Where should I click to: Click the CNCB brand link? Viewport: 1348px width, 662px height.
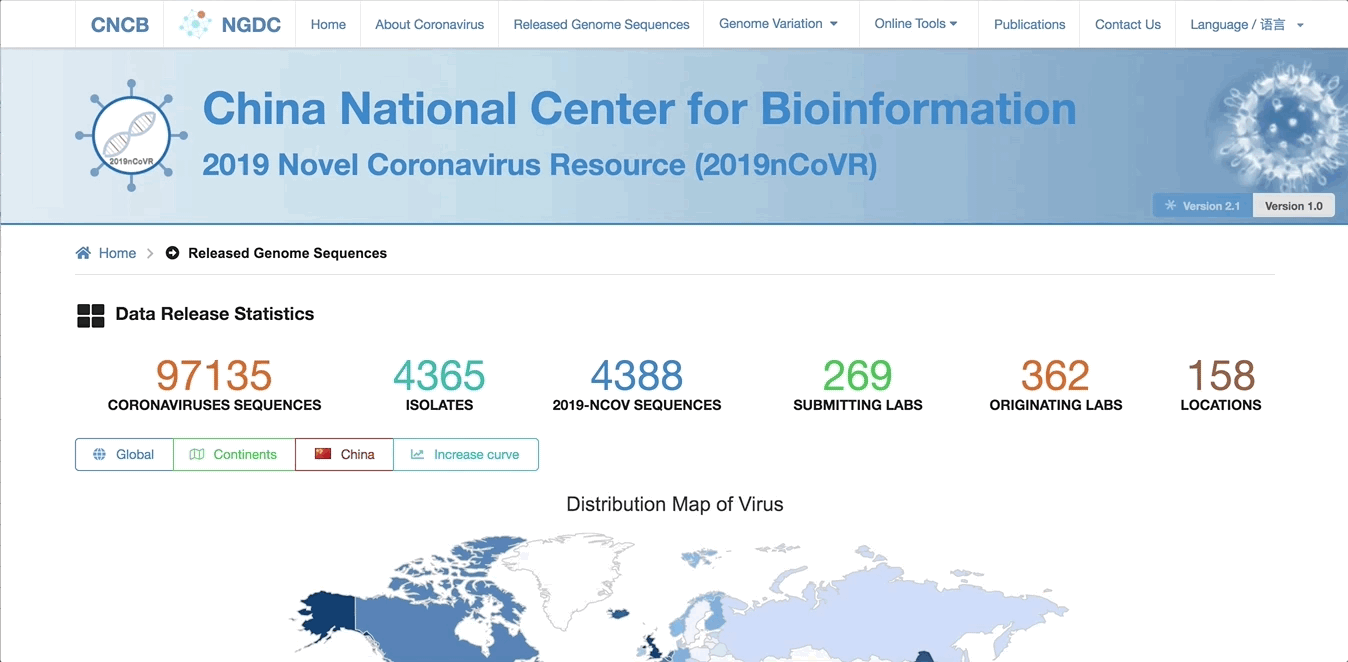120,24
